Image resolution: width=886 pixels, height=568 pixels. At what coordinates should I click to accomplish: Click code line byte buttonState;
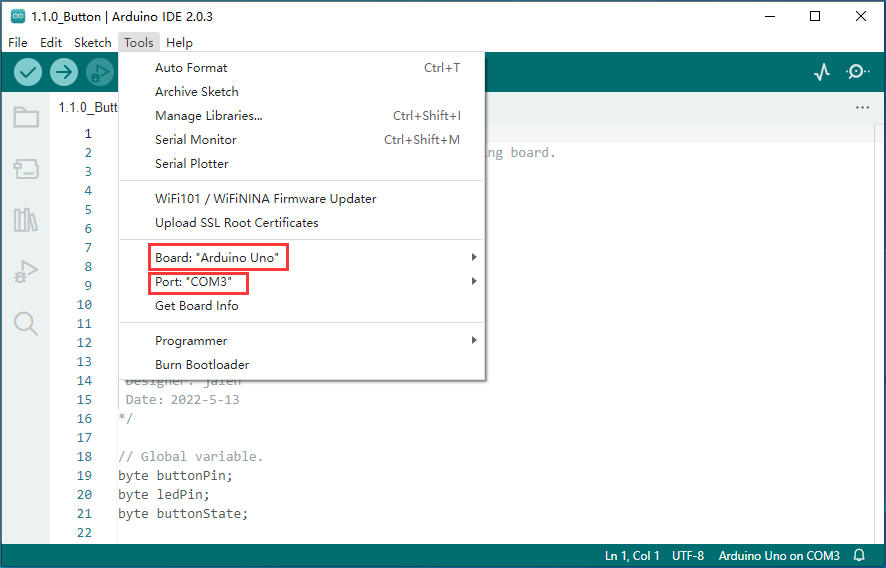pyautogui.click(x=183, y=514)
